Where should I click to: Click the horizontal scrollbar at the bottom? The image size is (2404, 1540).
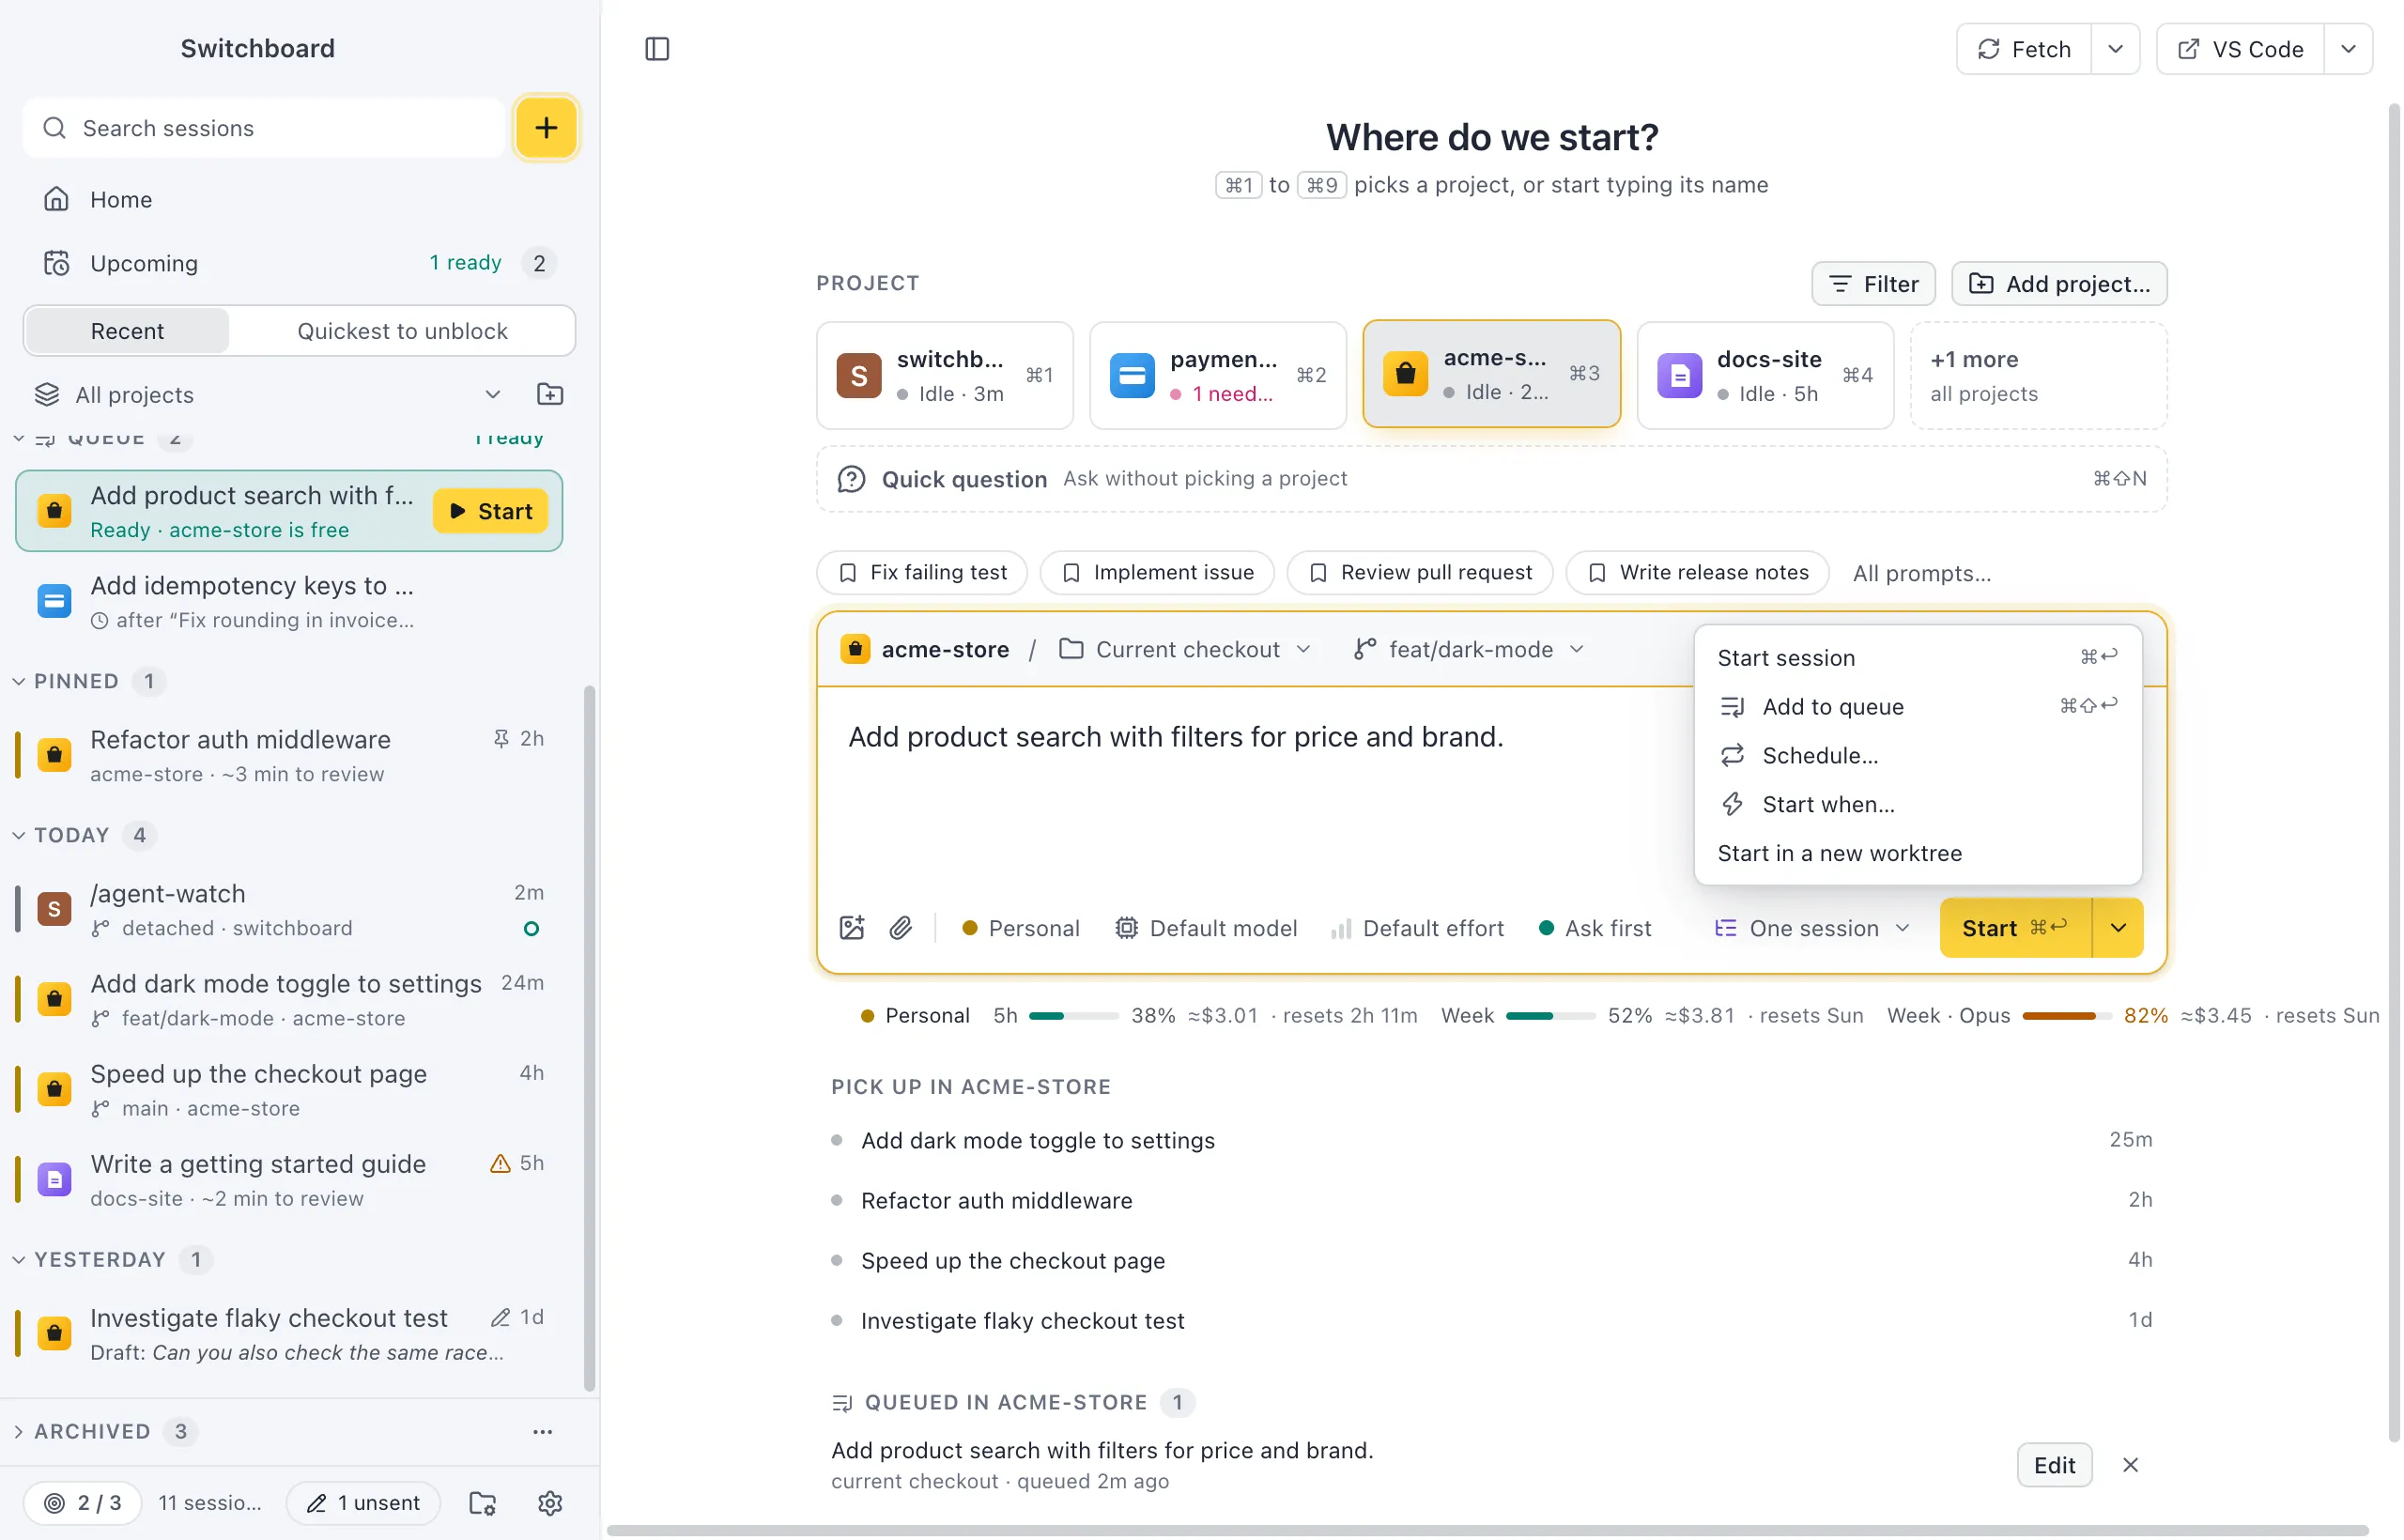[x=1487, y=1530]
